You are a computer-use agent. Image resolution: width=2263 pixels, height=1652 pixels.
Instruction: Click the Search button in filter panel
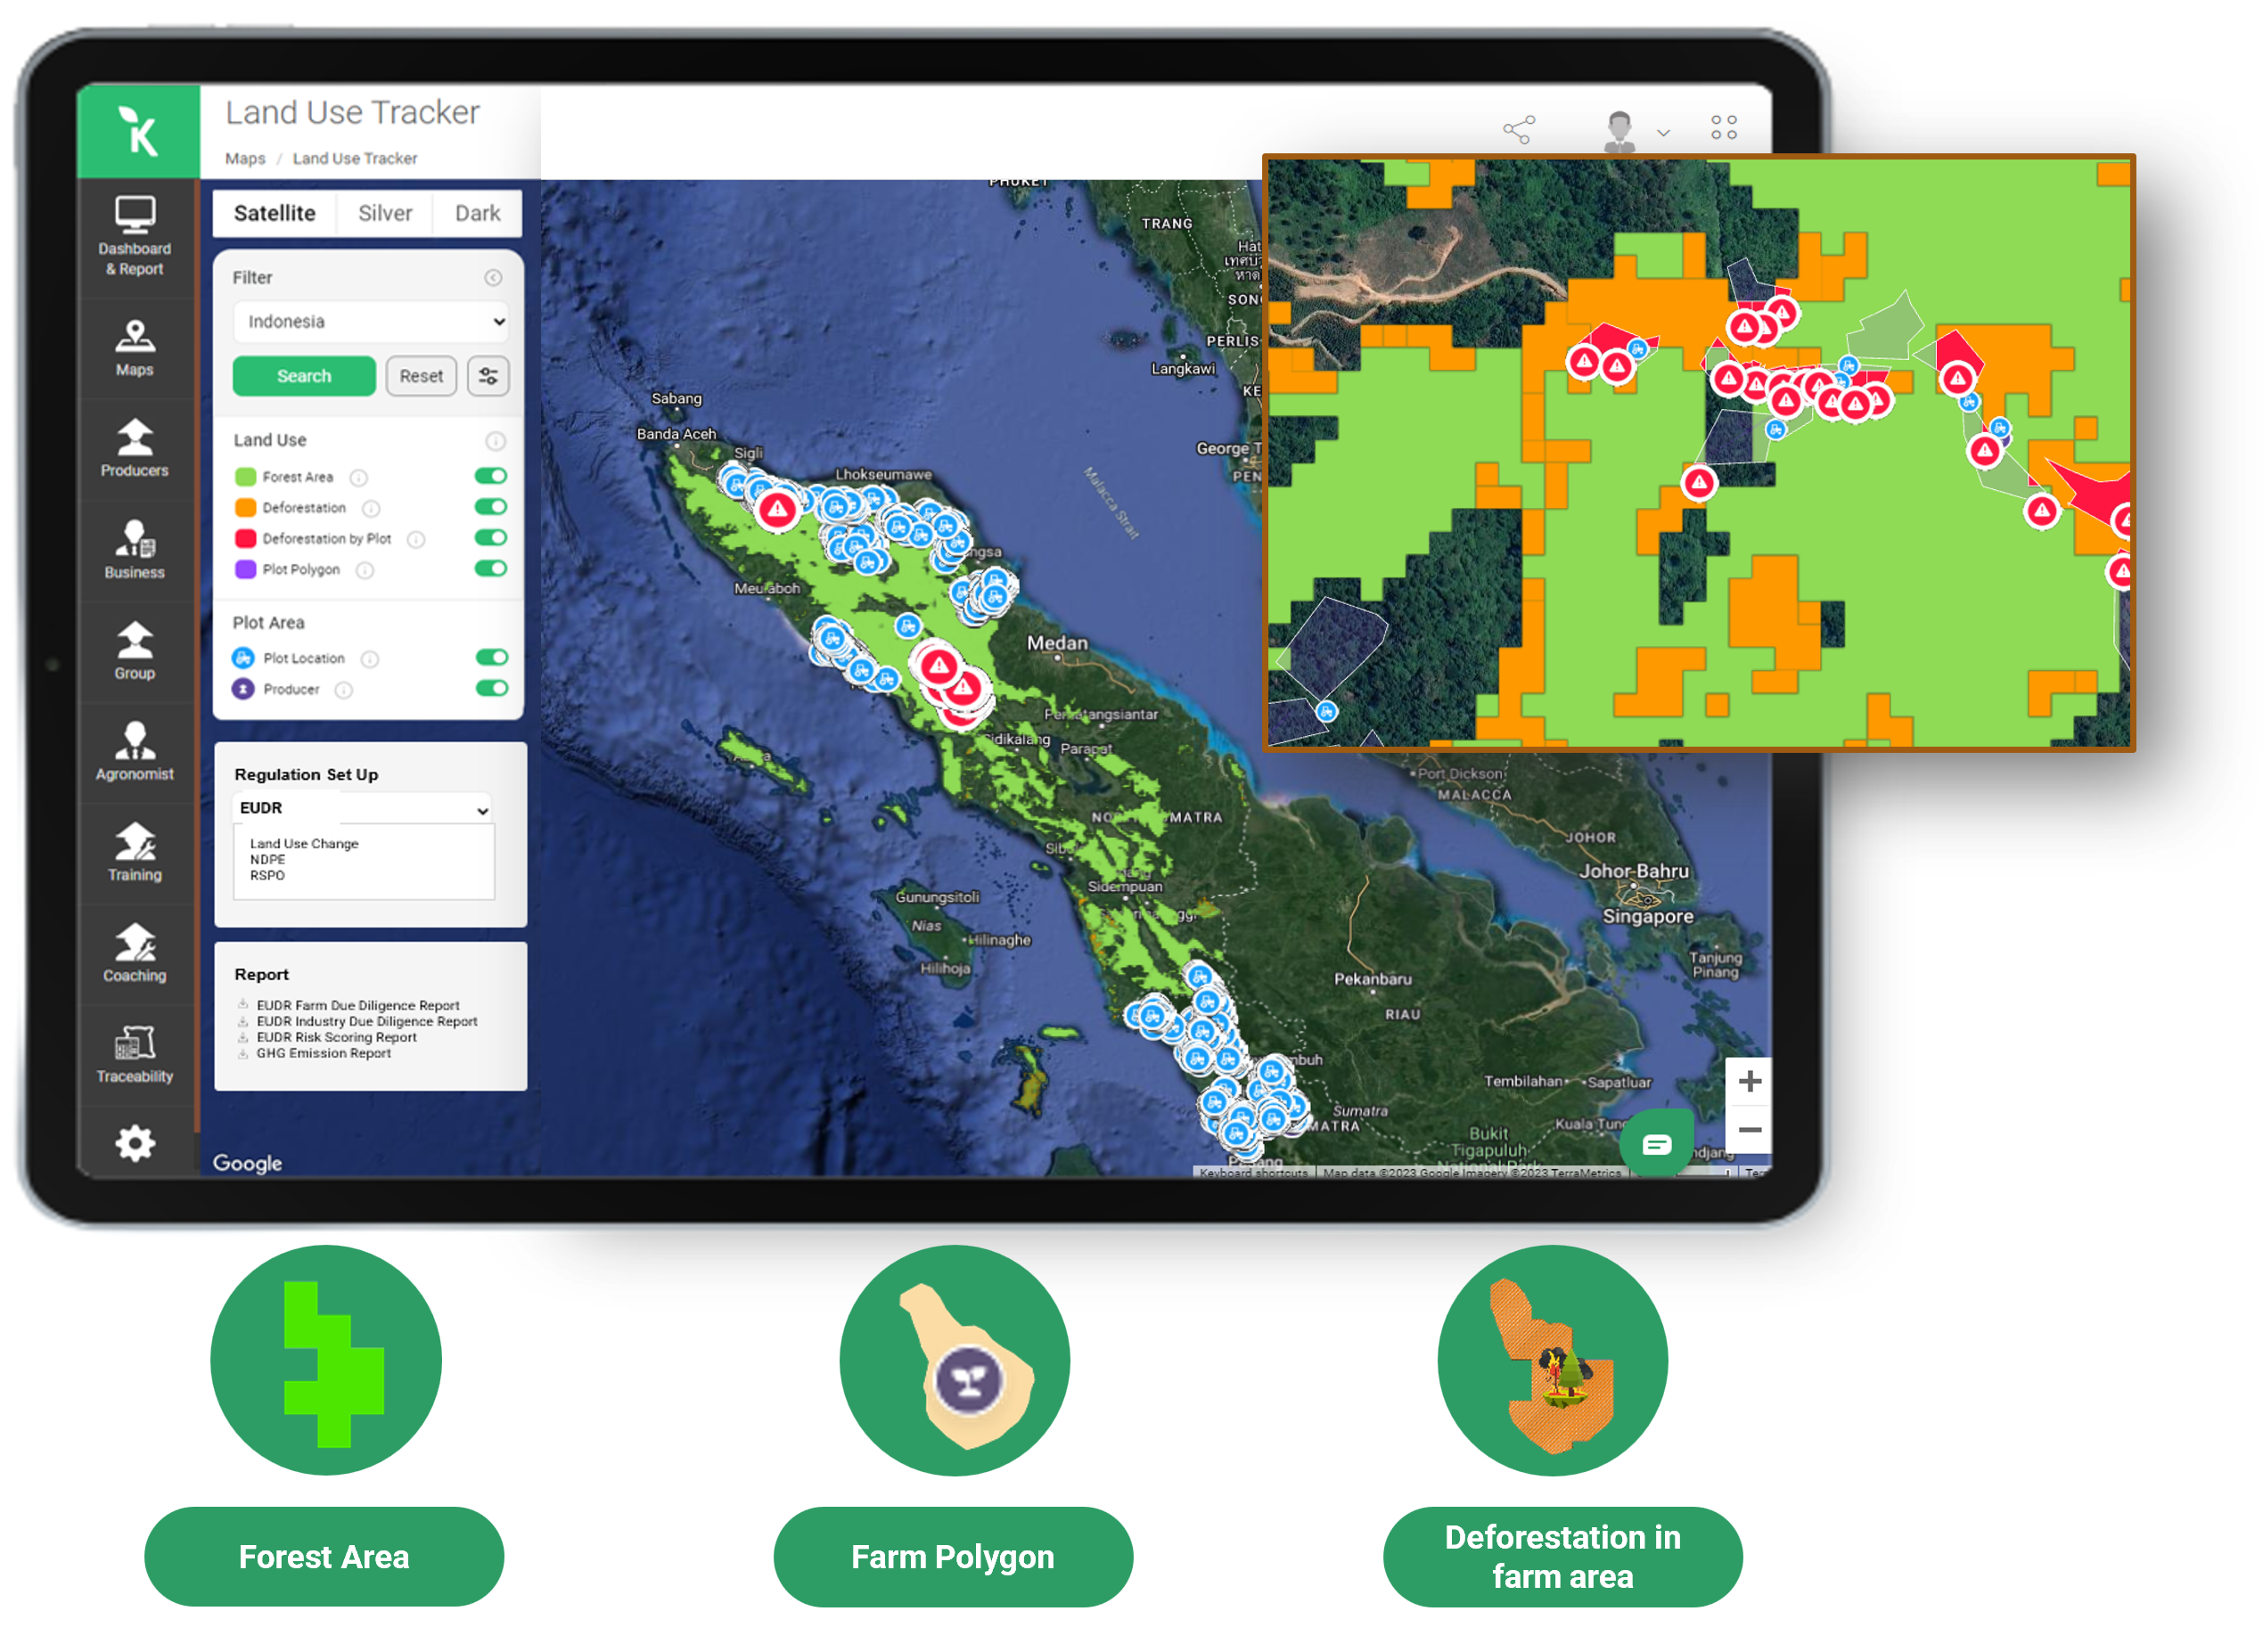tap(304, 378)
